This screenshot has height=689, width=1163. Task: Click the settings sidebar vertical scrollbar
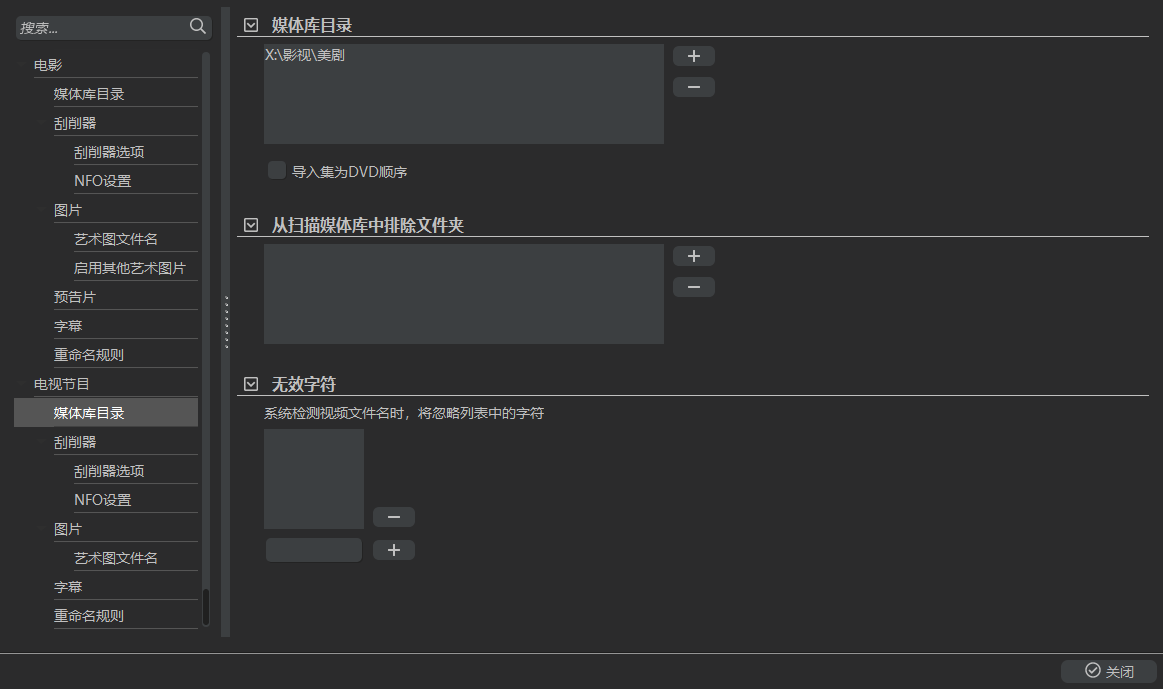pyautogui.click(x=206, y=606)
